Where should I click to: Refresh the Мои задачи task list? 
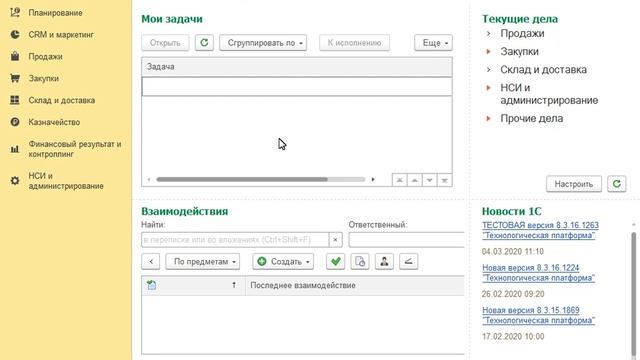(204, 42)
